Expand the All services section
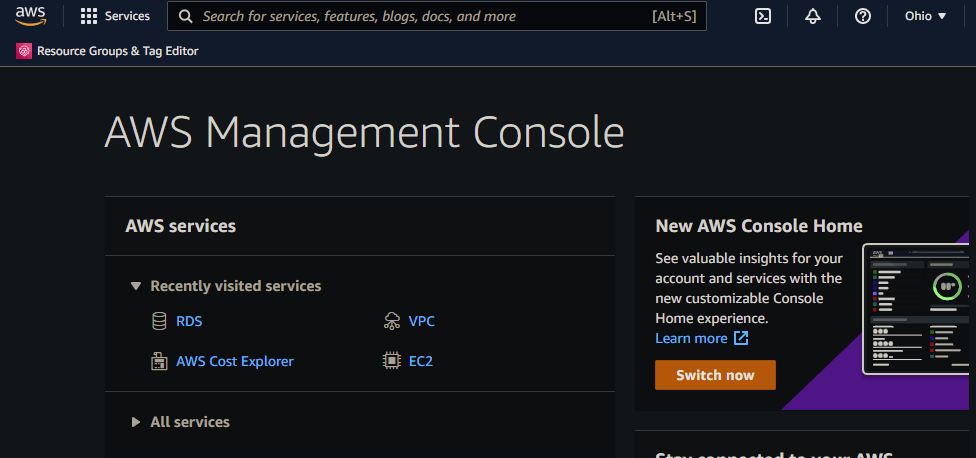976x458 pixels. coord(136,422)
